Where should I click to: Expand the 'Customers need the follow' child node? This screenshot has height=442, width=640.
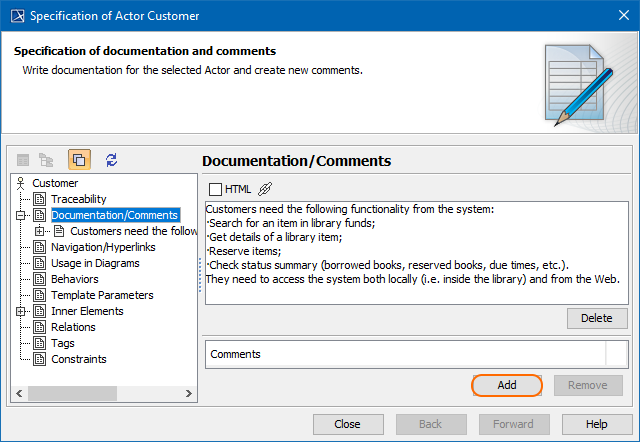pos(40,231)
